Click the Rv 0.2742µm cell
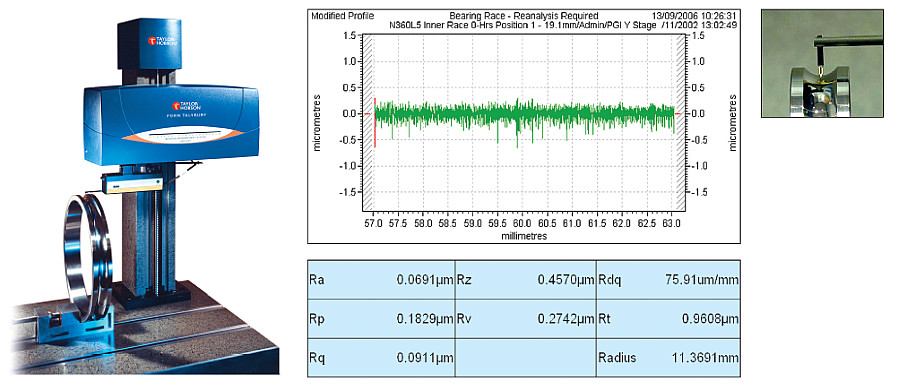Viewport: 898px width, 385px height. point(525,318)
